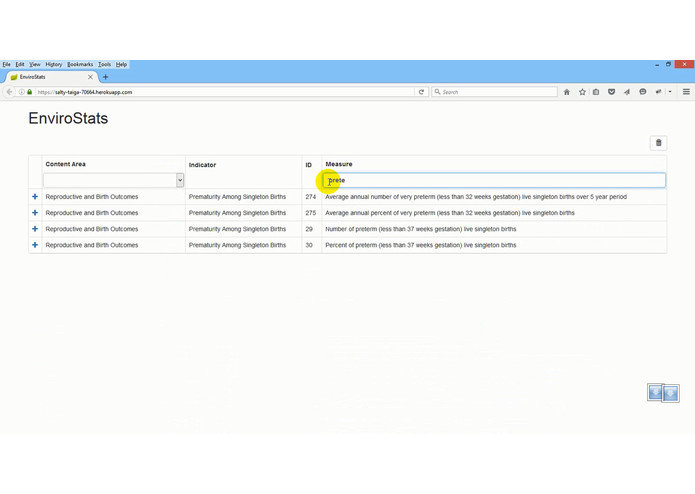Click the Hello chat bubble icon
Viewport: 695px width, 494px height.
[x=643, y=92]
